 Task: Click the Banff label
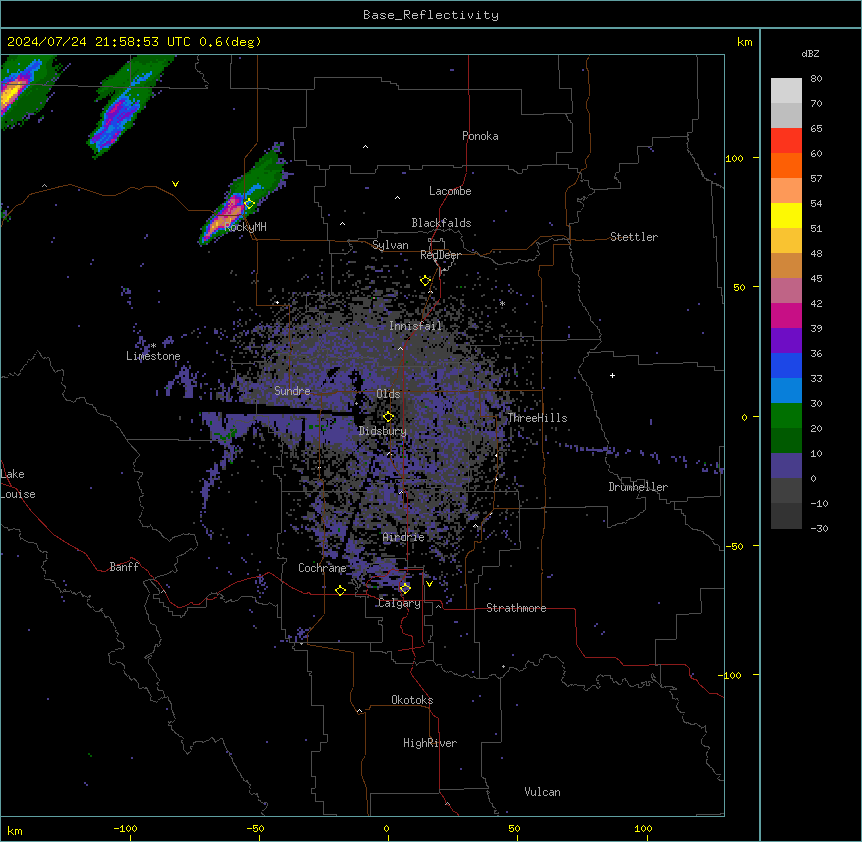tap(124, 567)
